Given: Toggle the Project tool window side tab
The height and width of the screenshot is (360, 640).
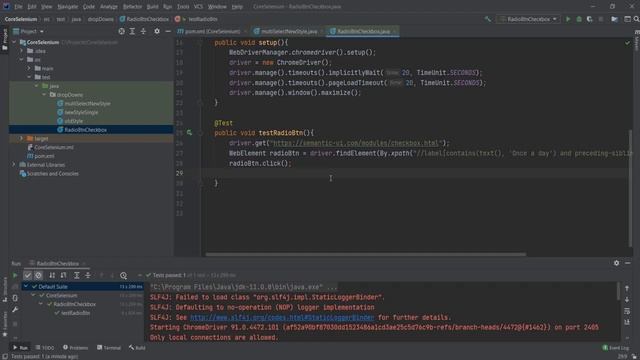Looking at the screenshot, I should (x=4, y=40).
